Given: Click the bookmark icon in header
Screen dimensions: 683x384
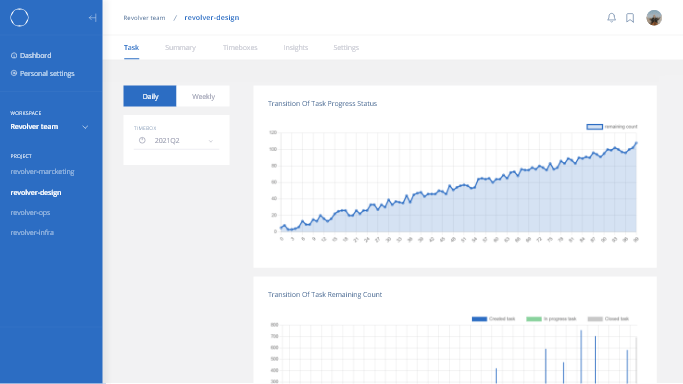Looking at the screenshot, I should [630, 18].
